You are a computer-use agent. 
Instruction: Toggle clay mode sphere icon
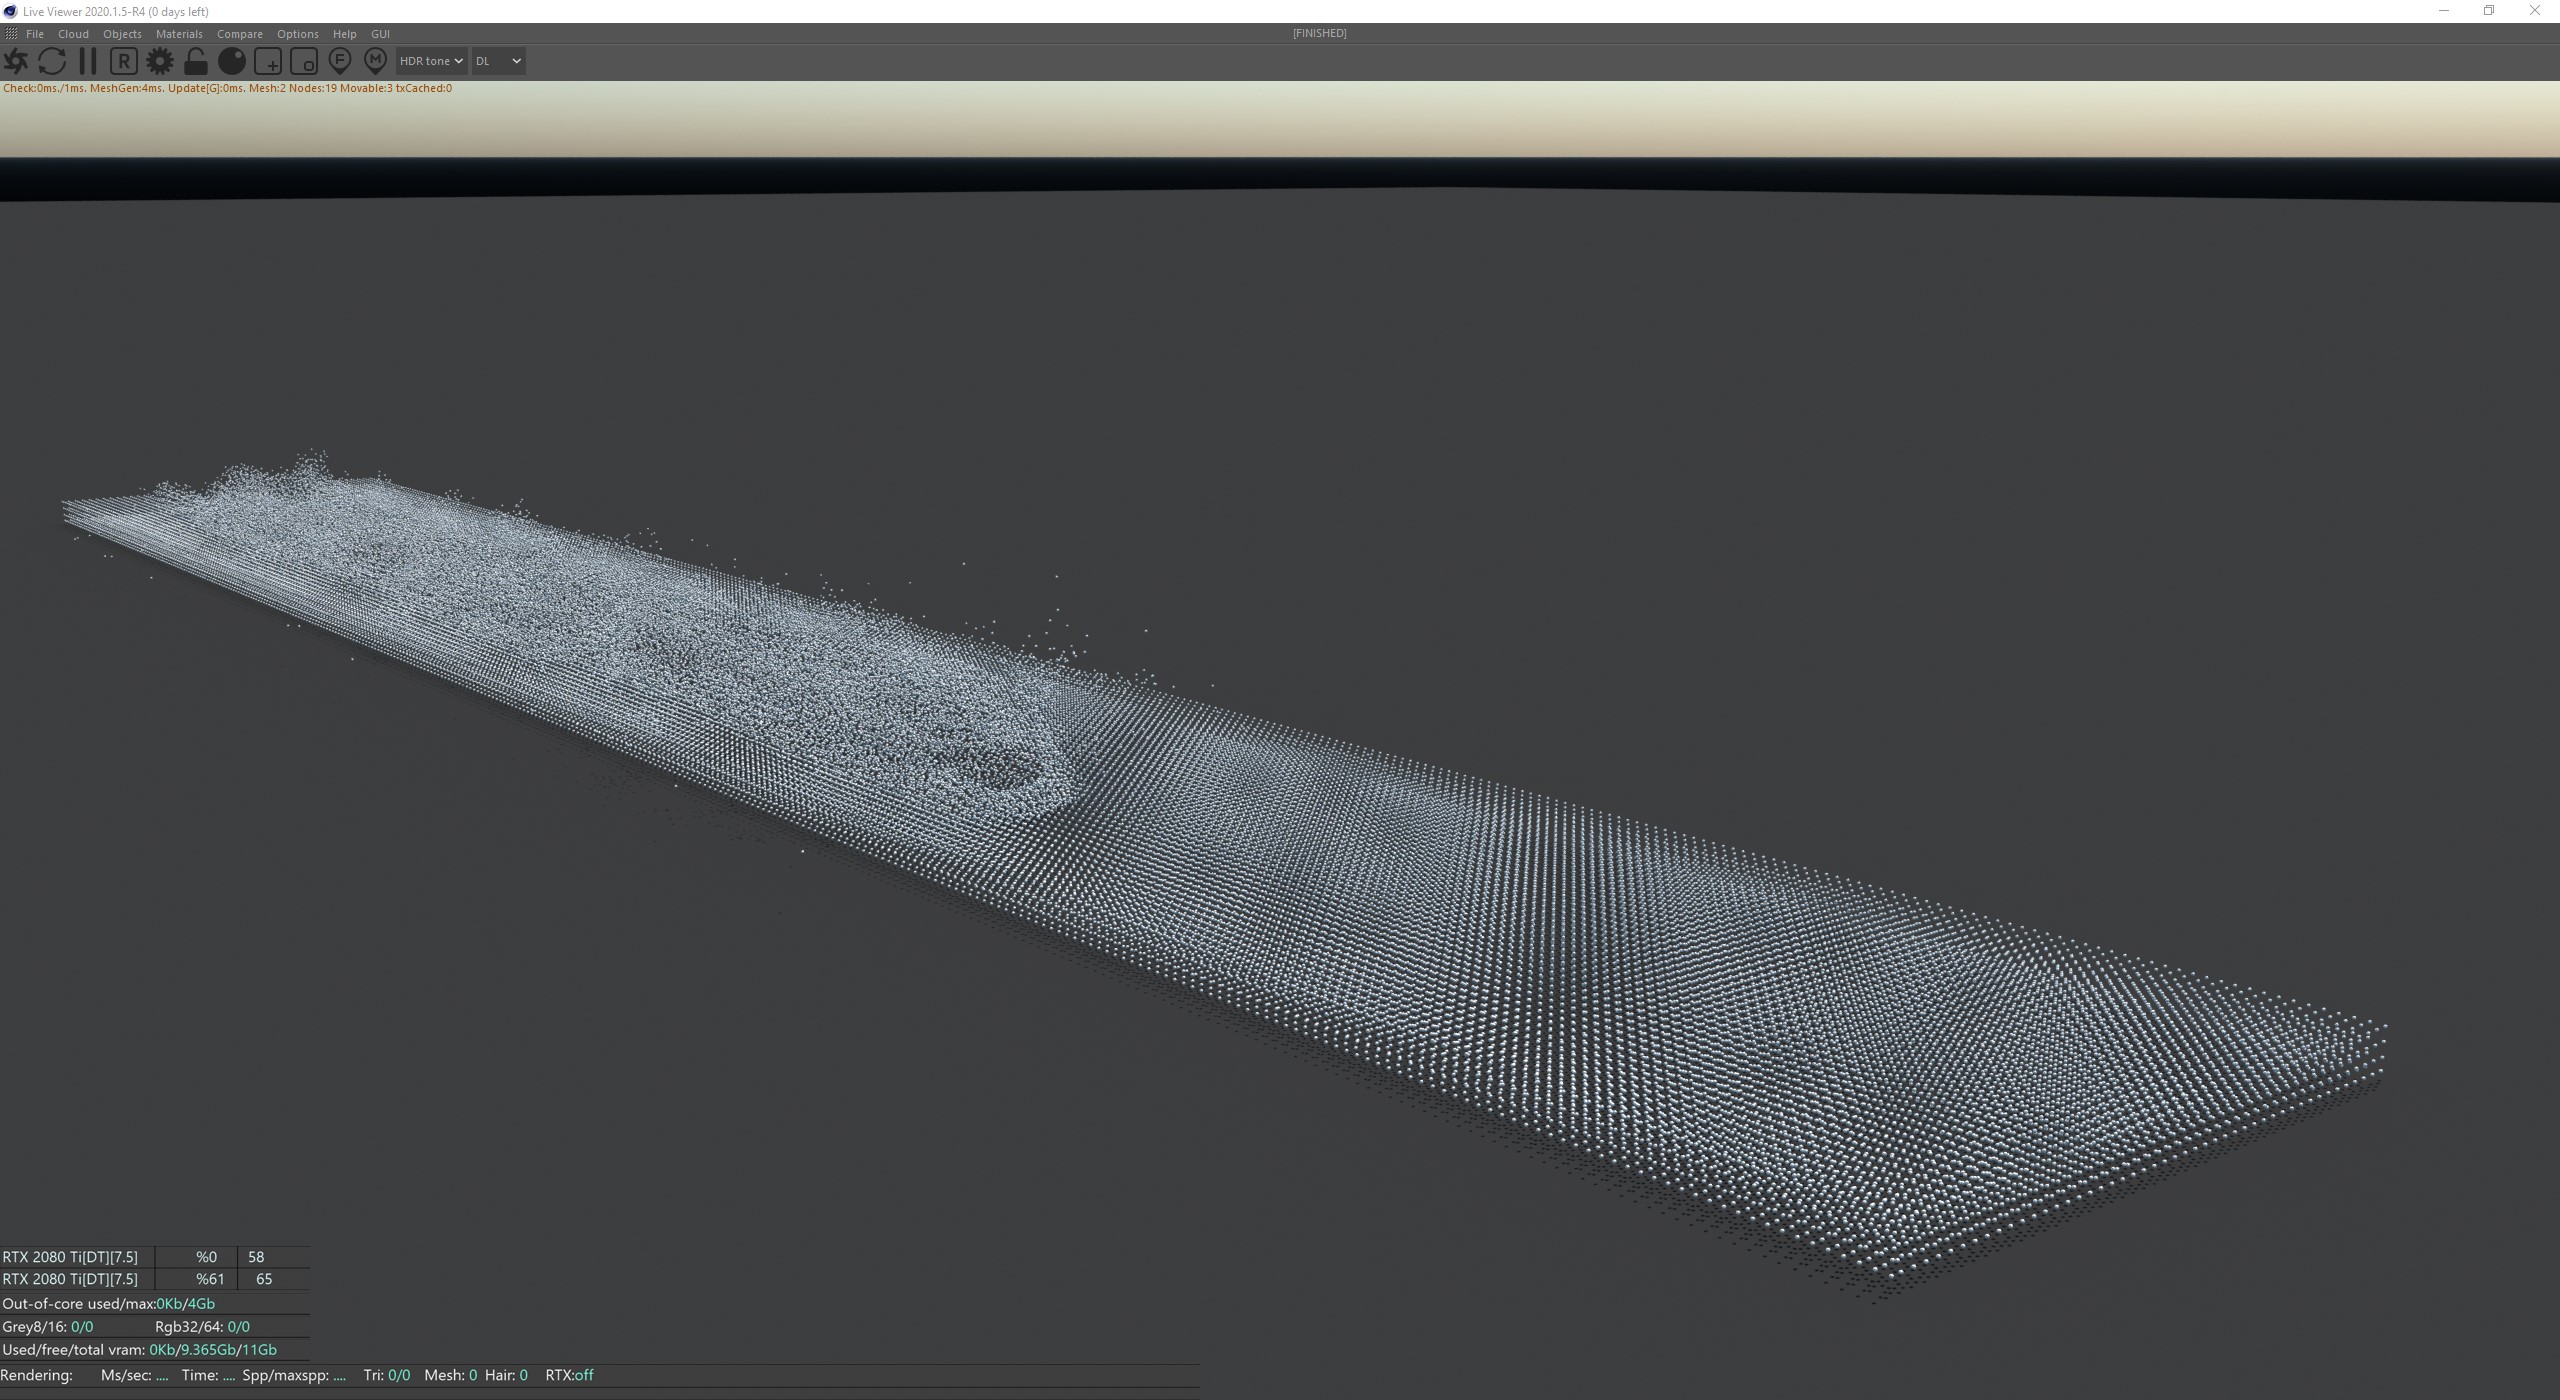point(232,61)
